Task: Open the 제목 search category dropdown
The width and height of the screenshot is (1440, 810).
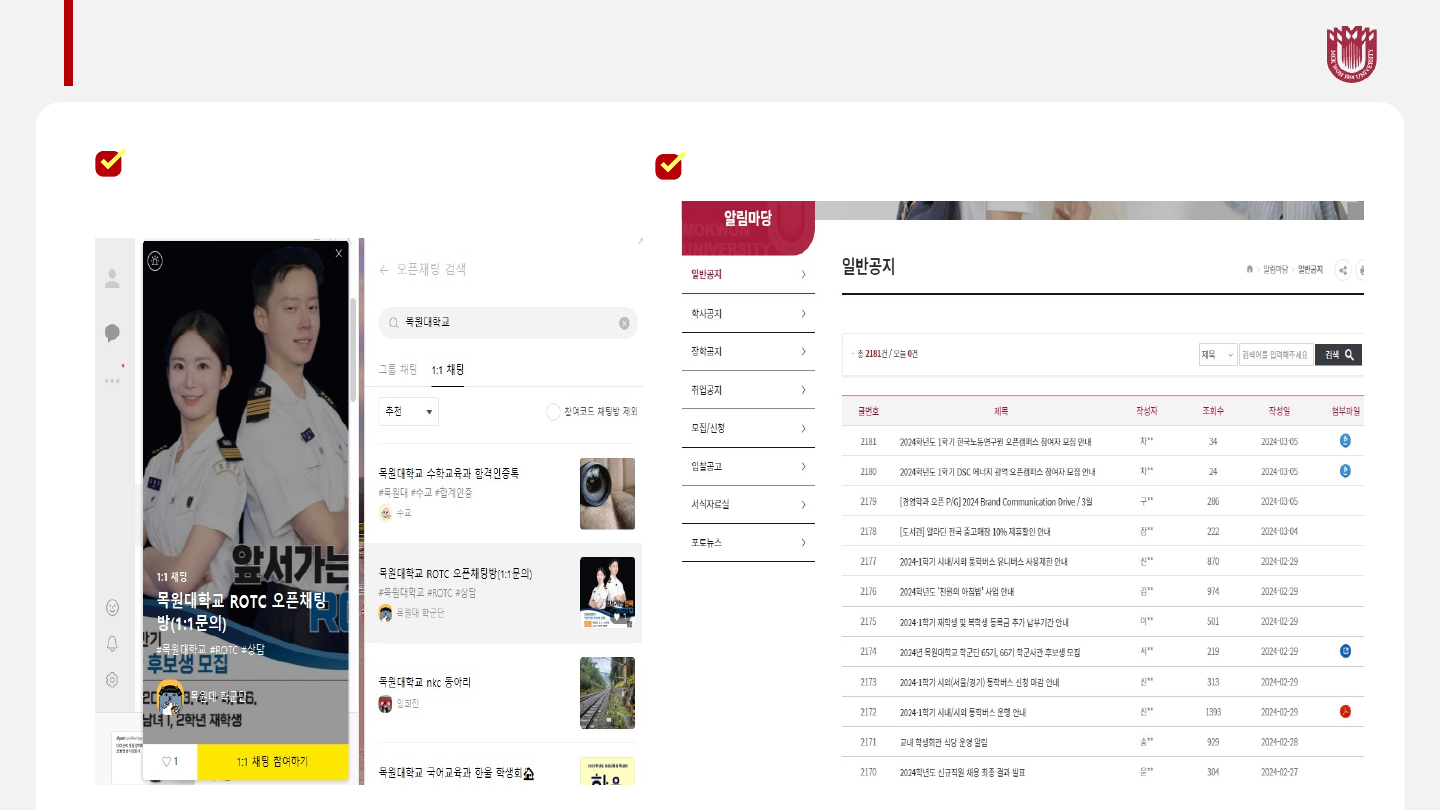Action: (1218, 355)
